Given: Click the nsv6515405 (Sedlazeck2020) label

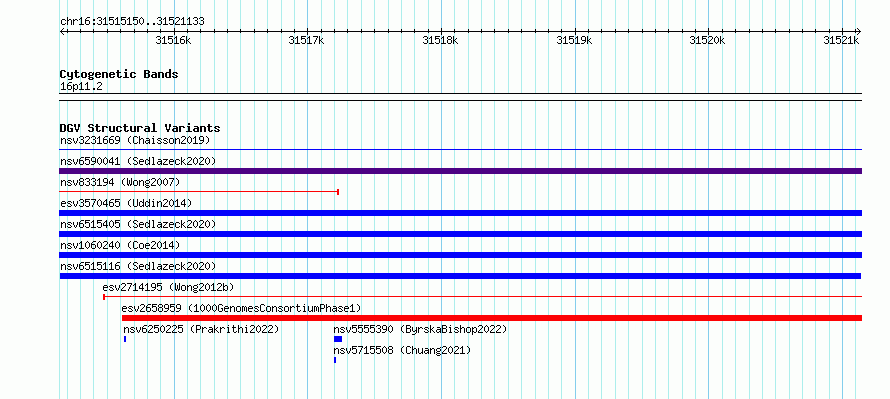Looking at the screenshot, I should click(x=138, y=224).
